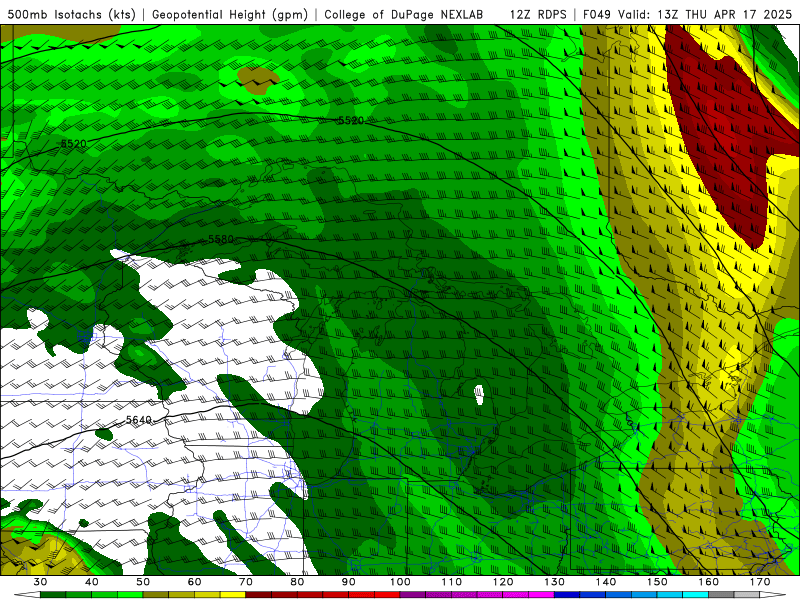Pick the bright yellow swatch ending at 70
Viewport: 800px width, 600px height.
(x=233, y=595)
